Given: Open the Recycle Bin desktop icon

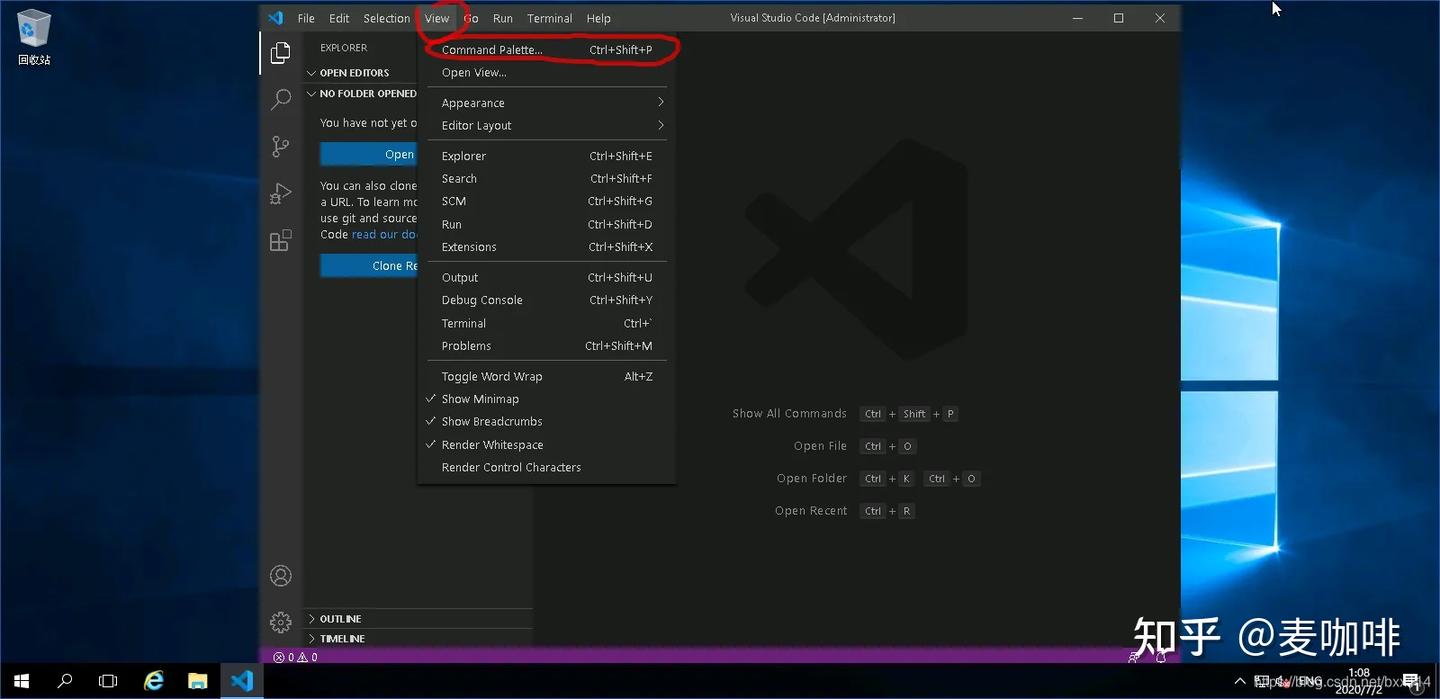Looking at the screenshot, I should point(34,37).
